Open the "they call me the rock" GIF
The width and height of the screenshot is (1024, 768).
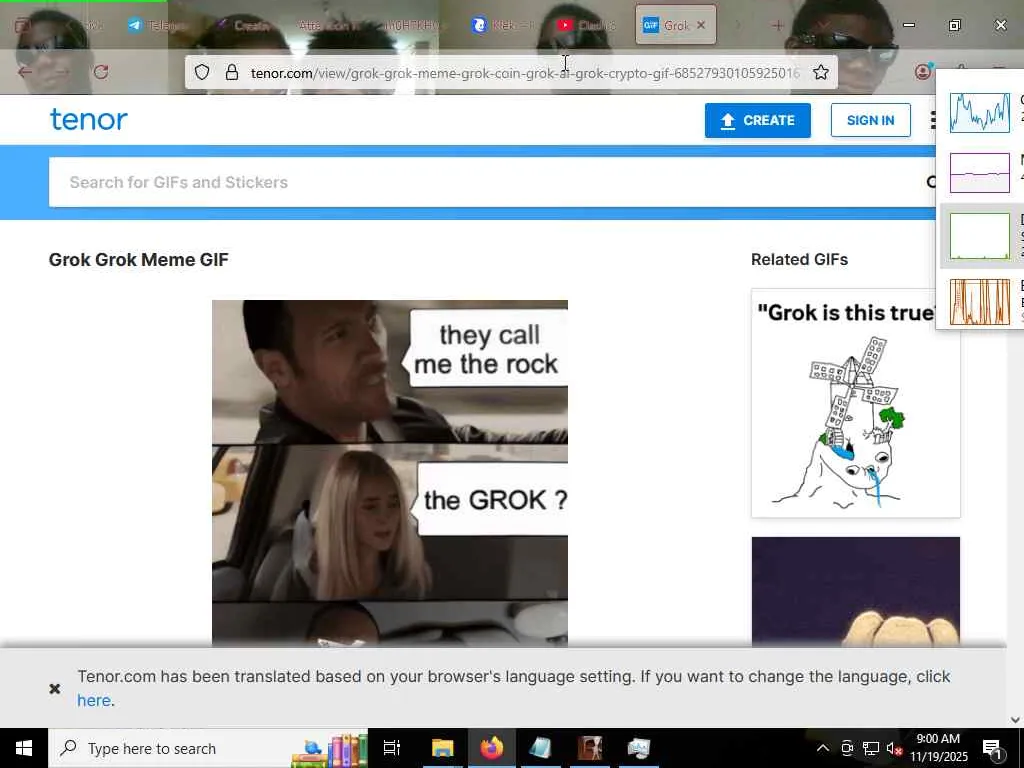coord(390,473)
